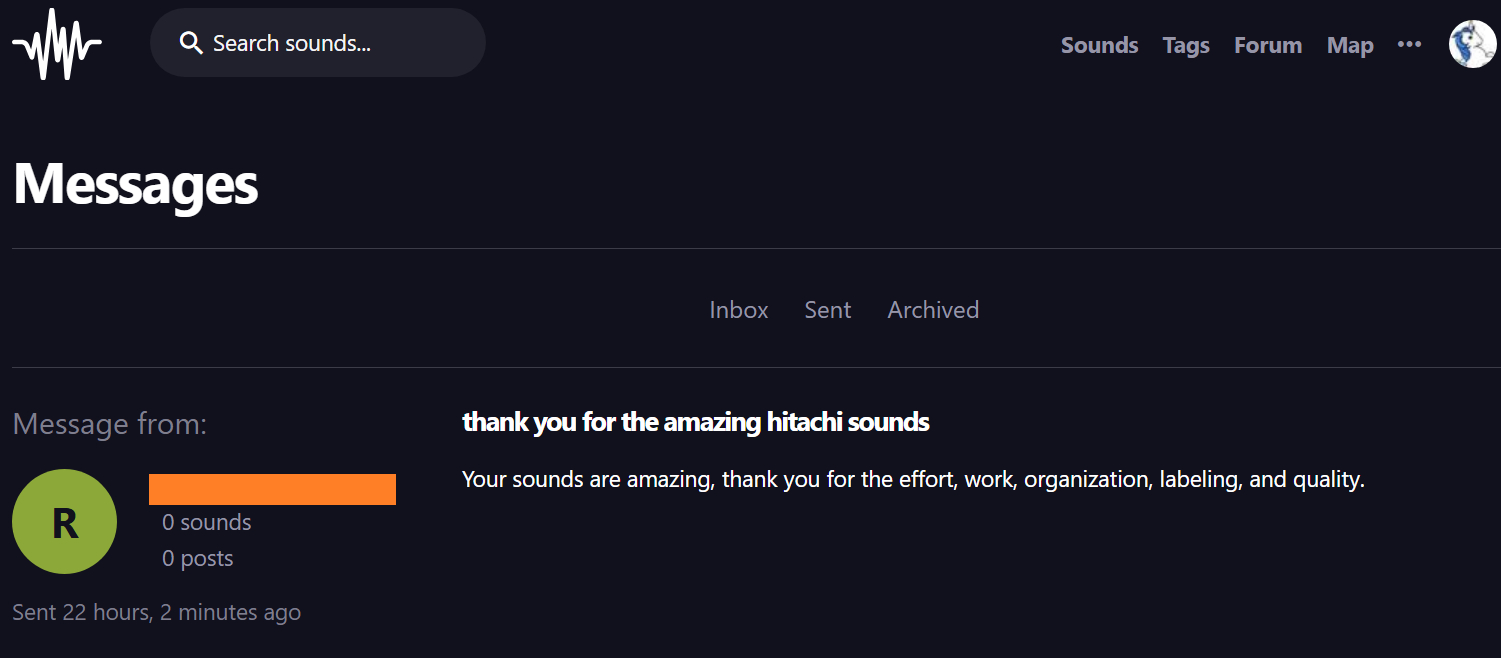Screen dimensions: 1501x658
Task: Click the message body text
Action: click(912, 479)
